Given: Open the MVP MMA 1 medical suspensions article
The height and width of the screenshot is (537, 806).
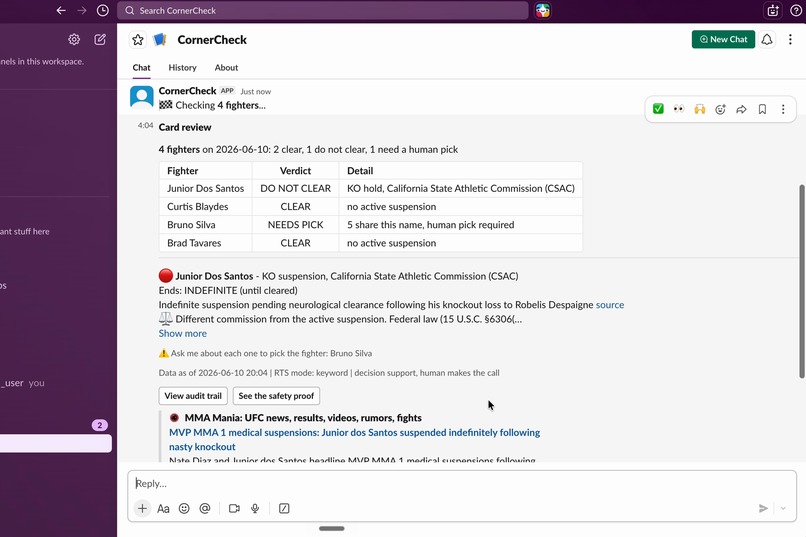Looking at the screenshot, I should click(354, 439).
